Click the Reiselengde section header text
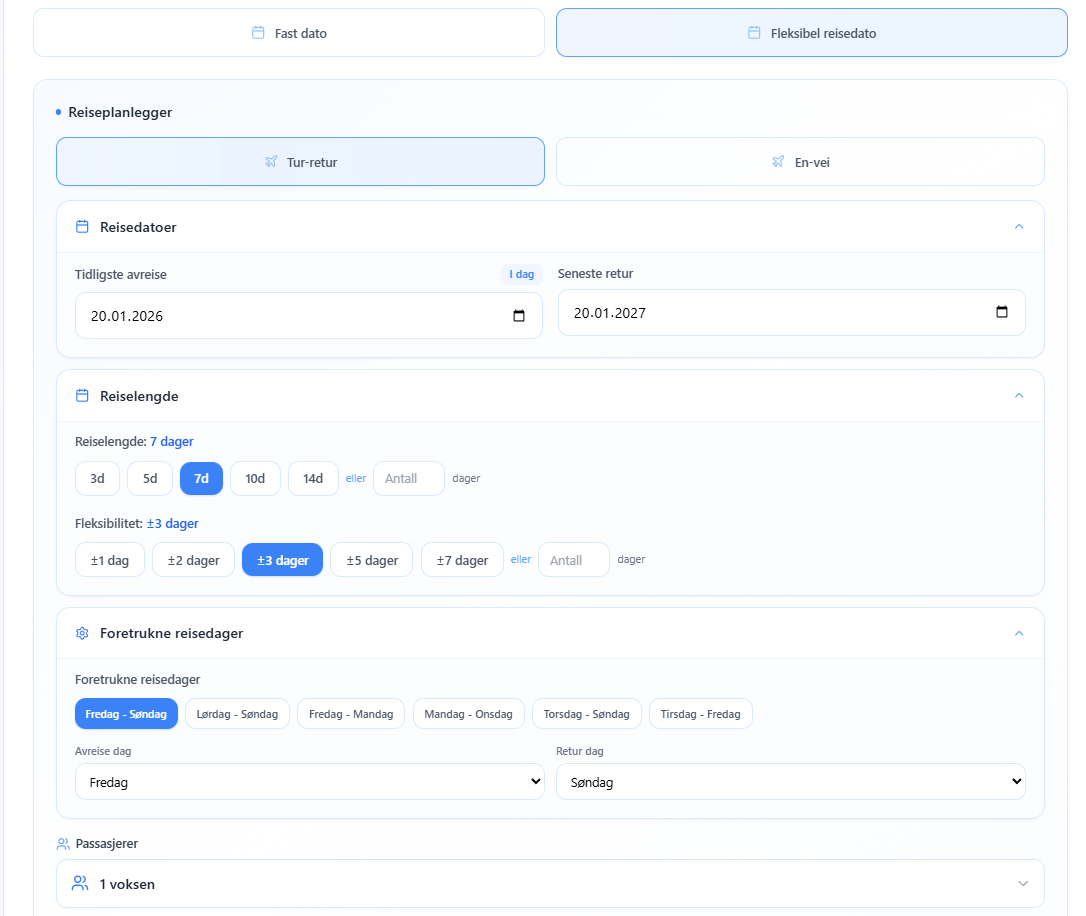1086x916 pixels. (139, 396)
